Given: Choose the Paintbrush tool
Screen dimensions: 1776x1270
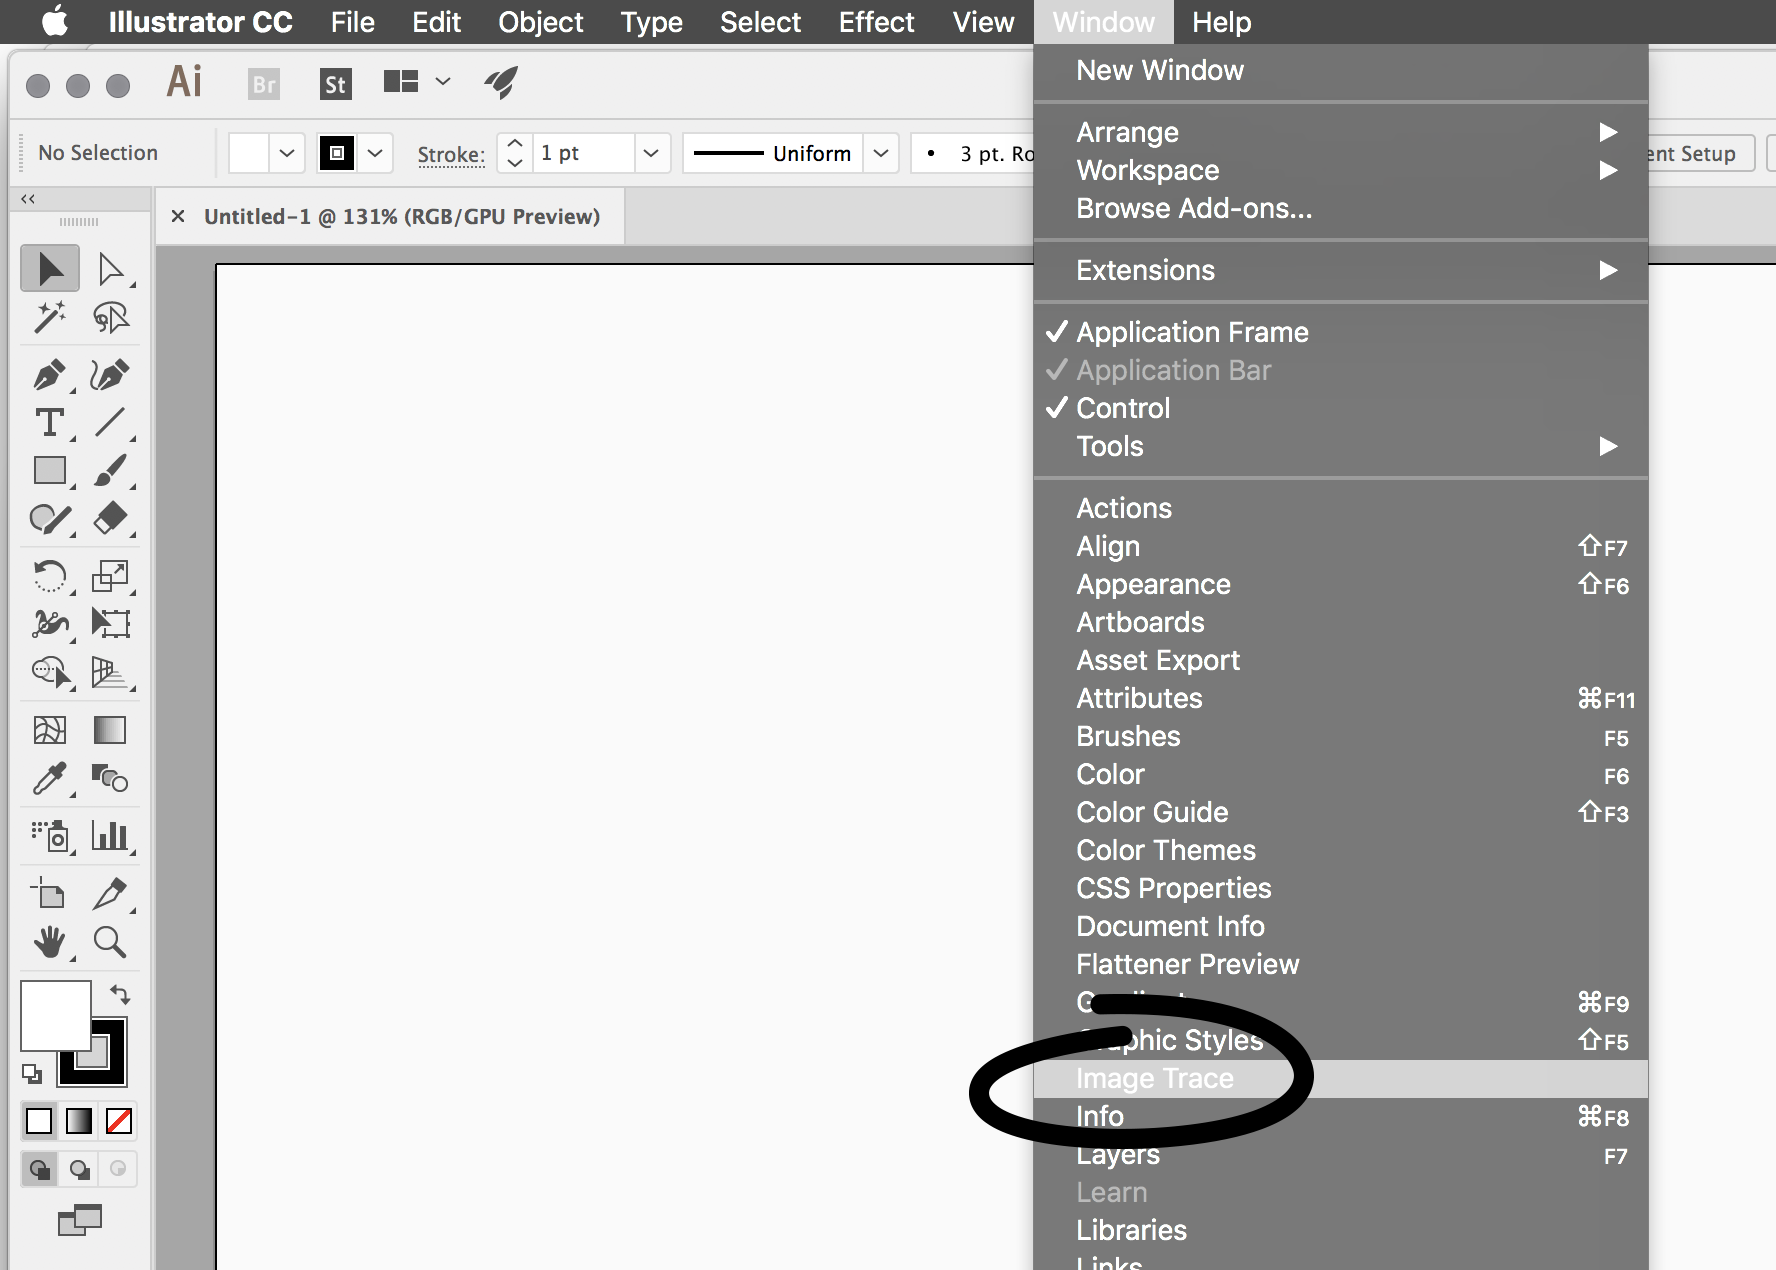Looking at the screenshot, I should point(111,470).
